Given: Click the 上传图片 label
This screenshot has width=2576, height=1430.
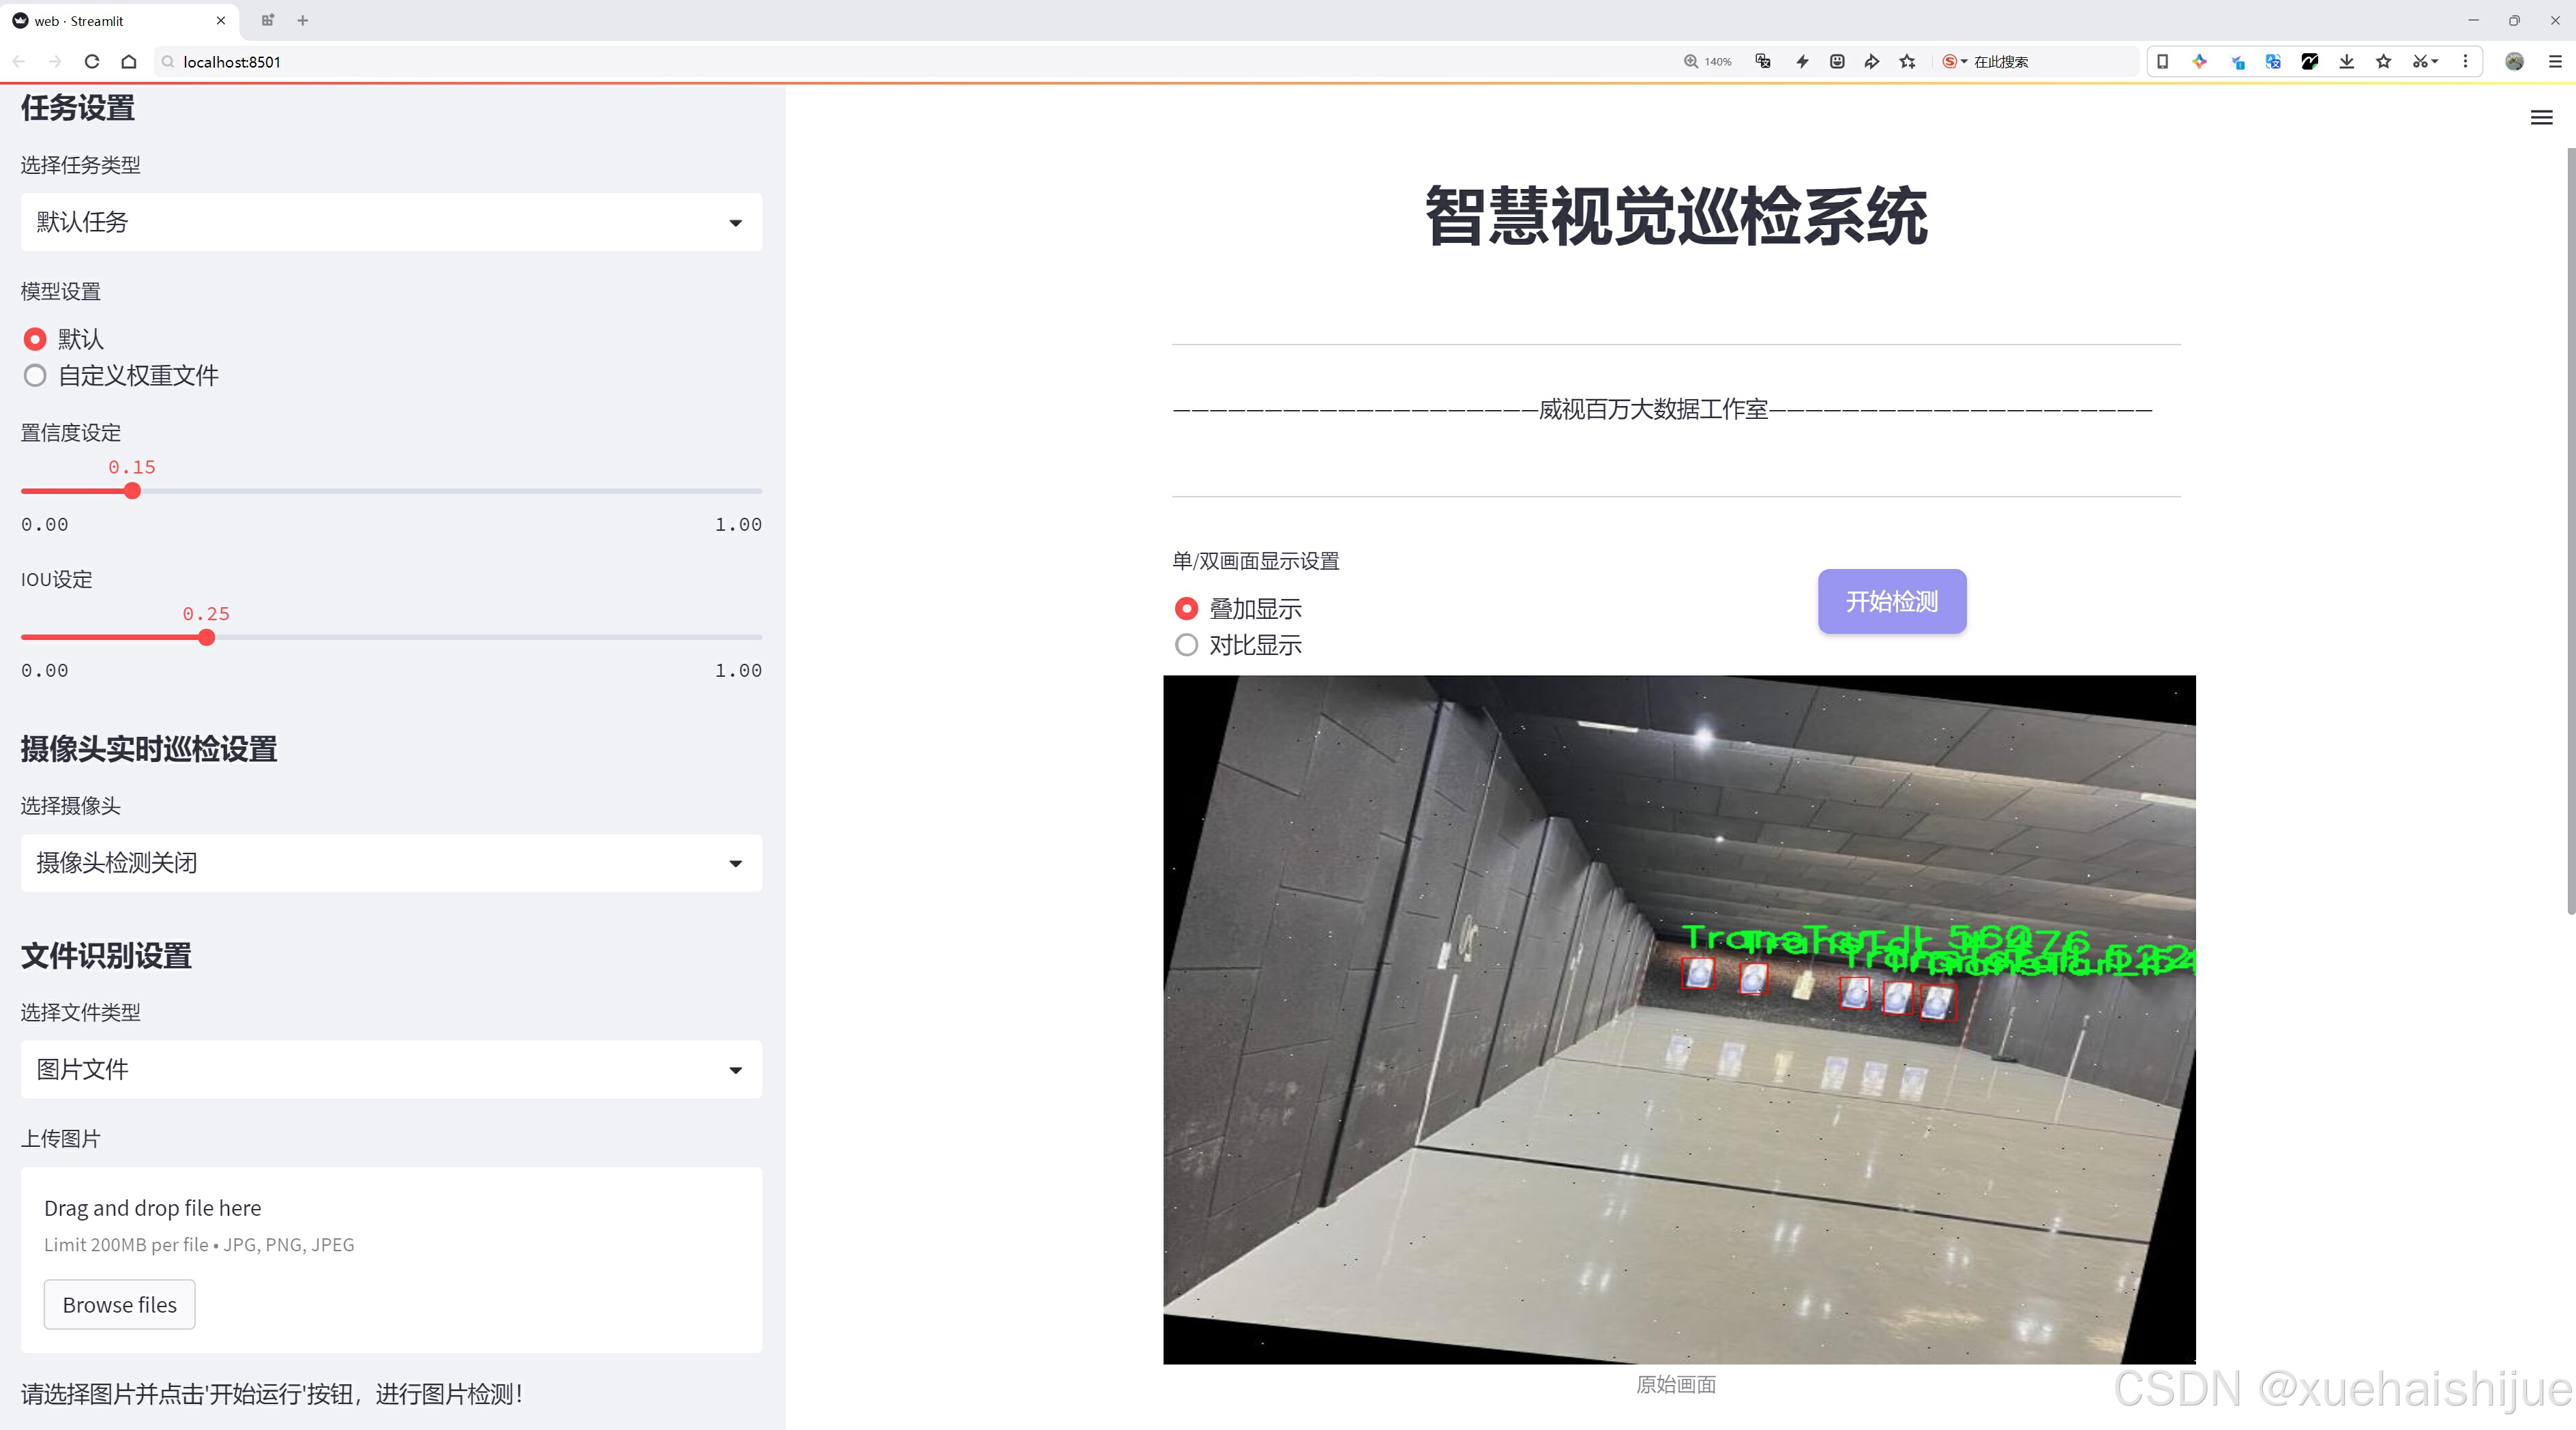Looking at the screenshot, I should tap(61, 1139).
